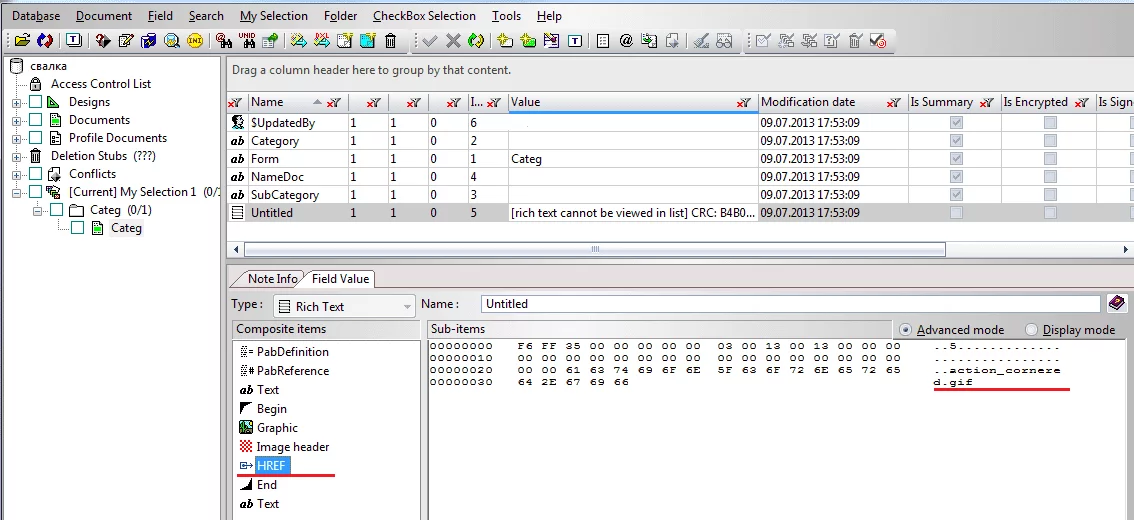Select the Graphic composite item

coord(277,428)
